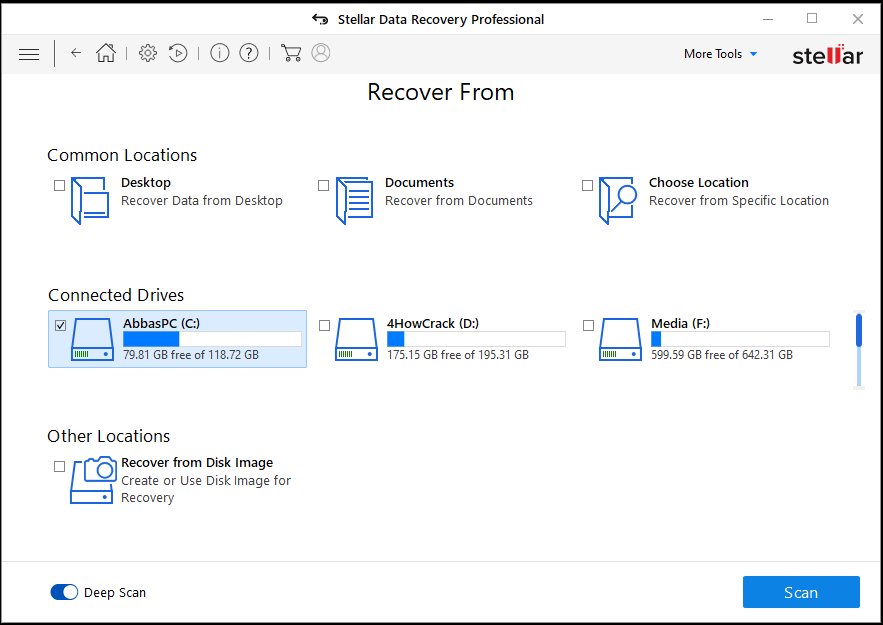Uncheck the AbbasPC (C:) checkbox
The image size is (883, 625).
coord(60,325)
